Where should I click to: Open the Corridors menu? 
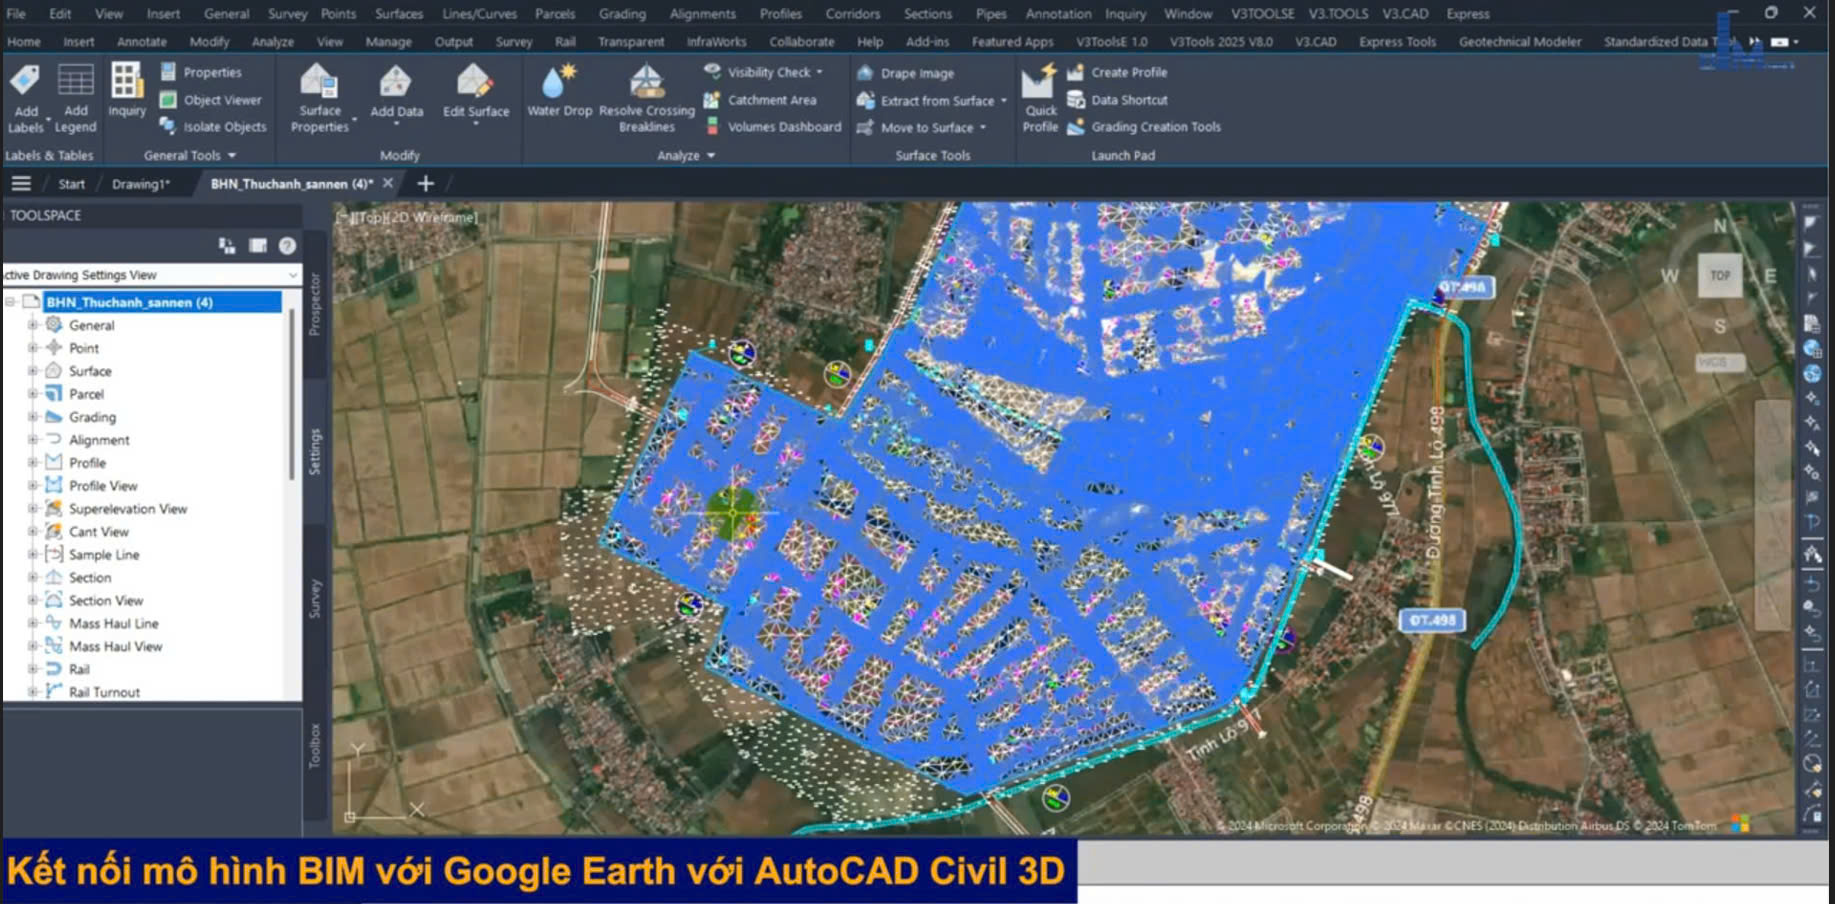(852, 14)
